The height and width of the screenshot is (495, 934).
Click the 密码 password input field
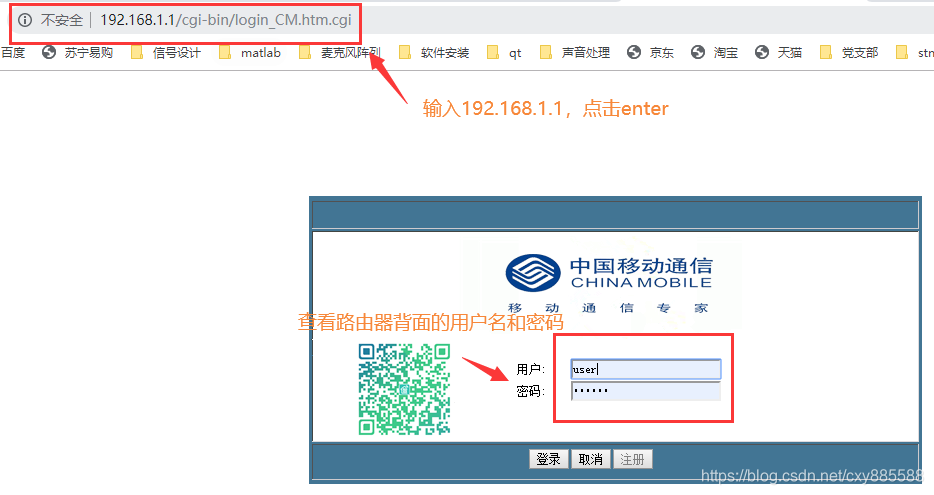coord(646,391)
